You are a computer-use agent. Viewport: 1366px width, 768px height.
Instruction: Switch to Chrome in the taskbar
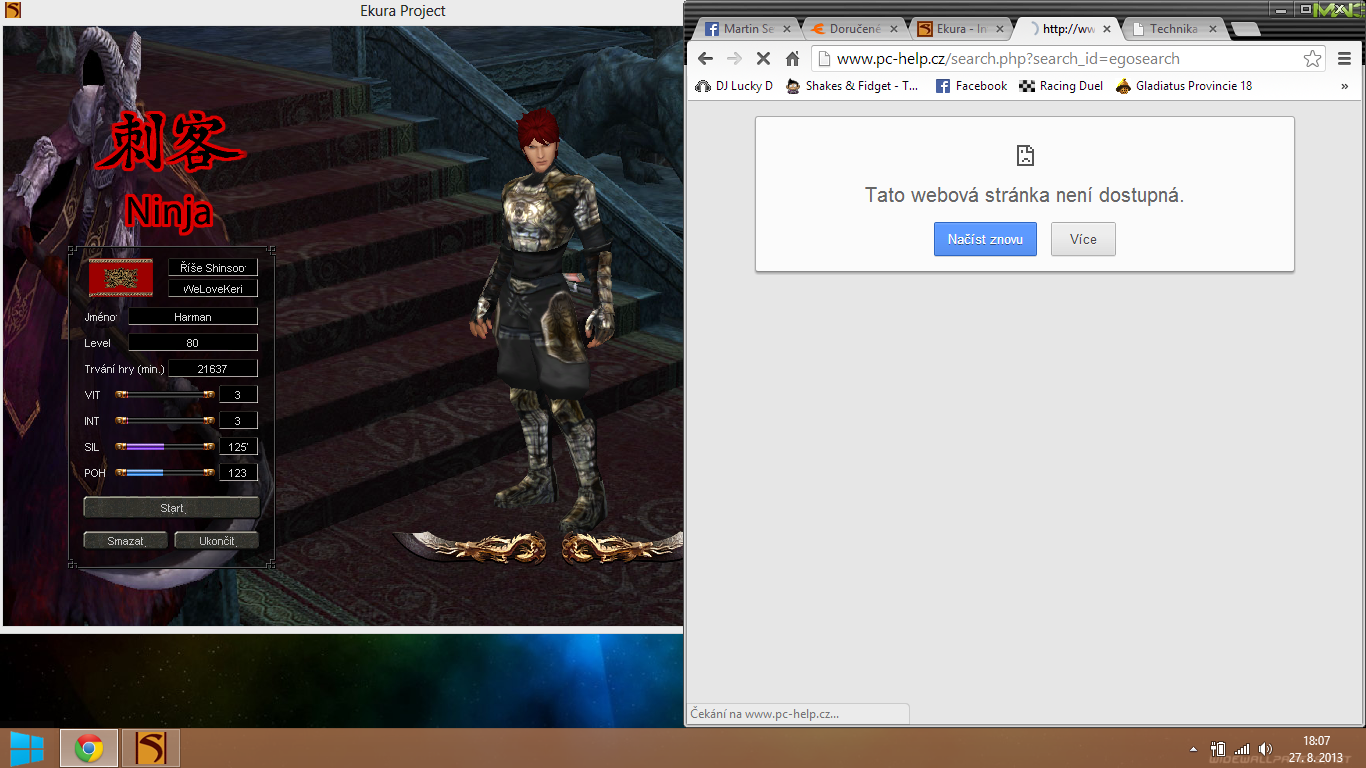pyautogui.click(x=89, y=748)
